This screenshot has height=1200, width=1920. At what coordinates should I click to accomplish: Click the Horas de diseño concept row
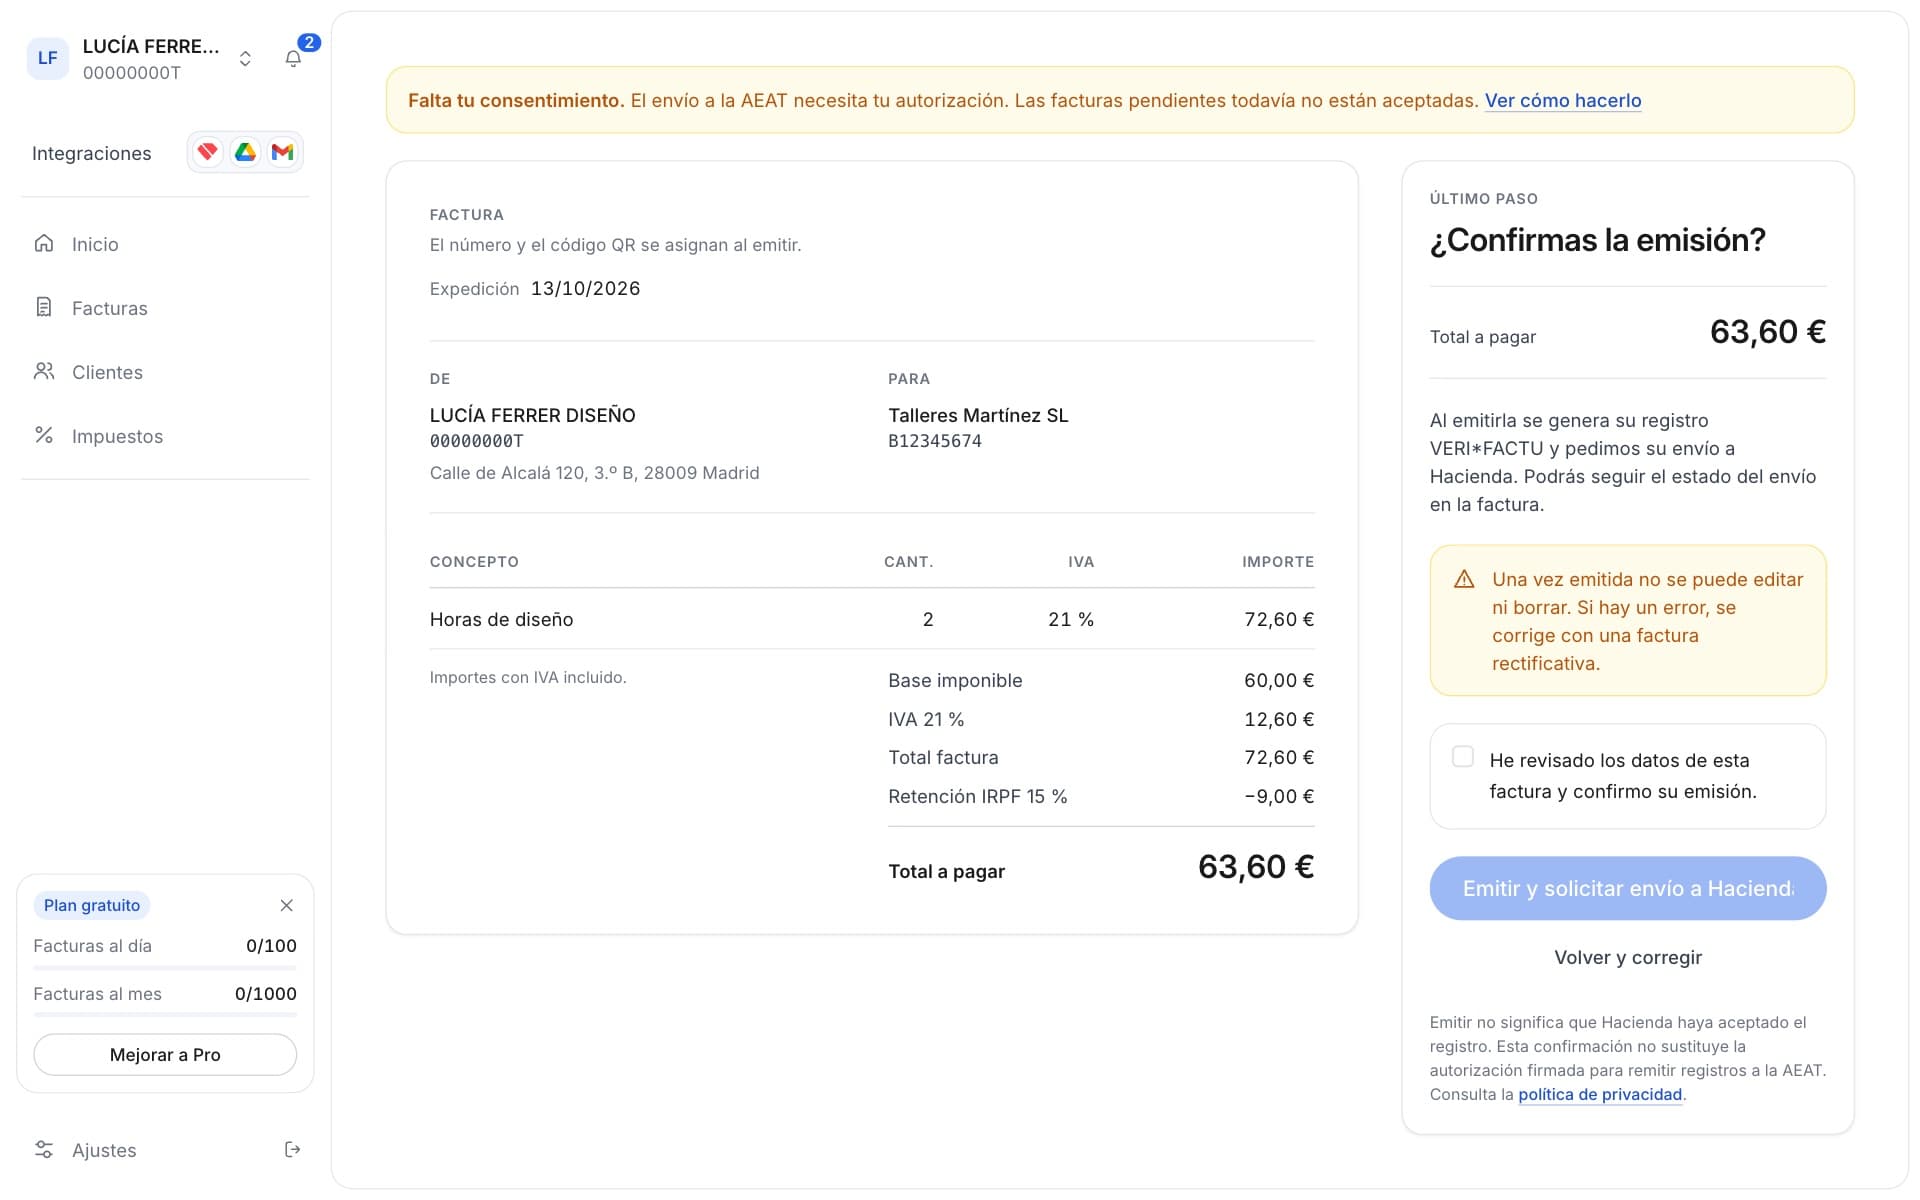pos(872,619)
